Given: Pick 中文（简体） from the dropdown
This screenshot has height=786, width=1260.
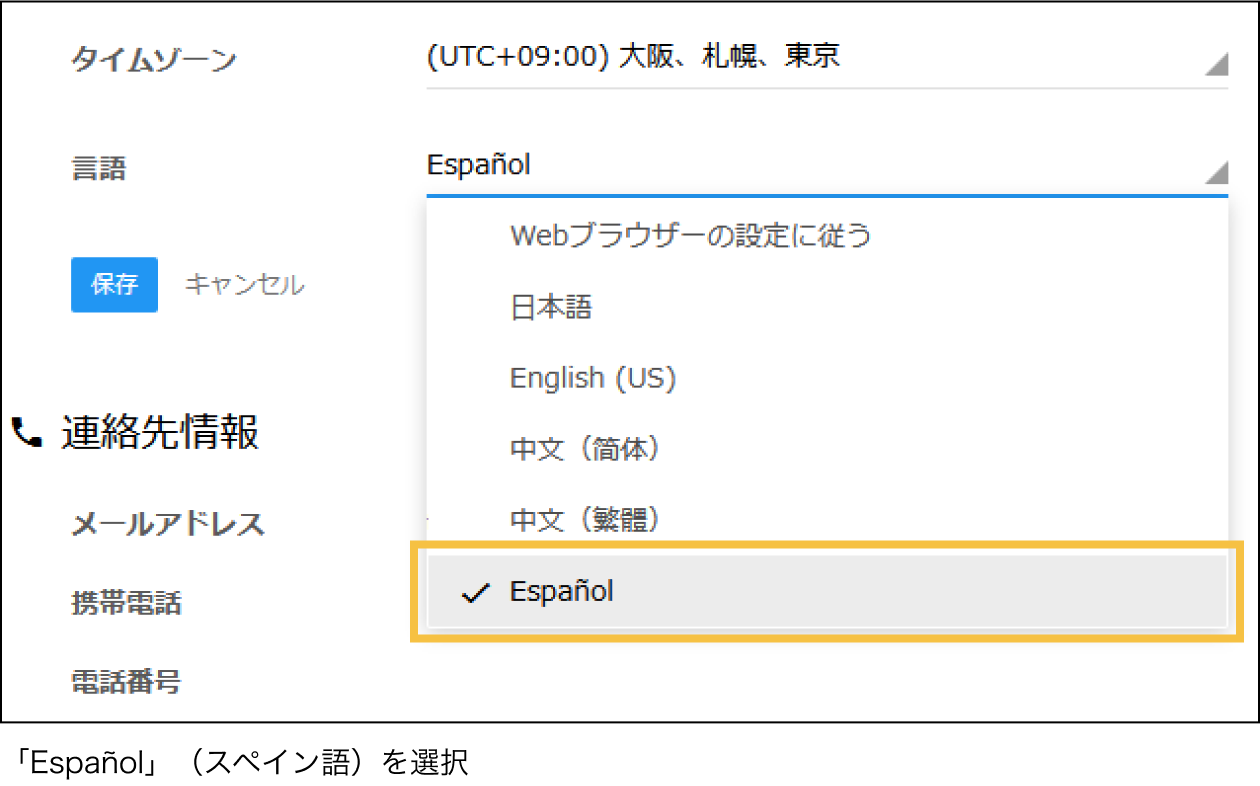Looking at the screenshot, I should click(x=586, y=449).
